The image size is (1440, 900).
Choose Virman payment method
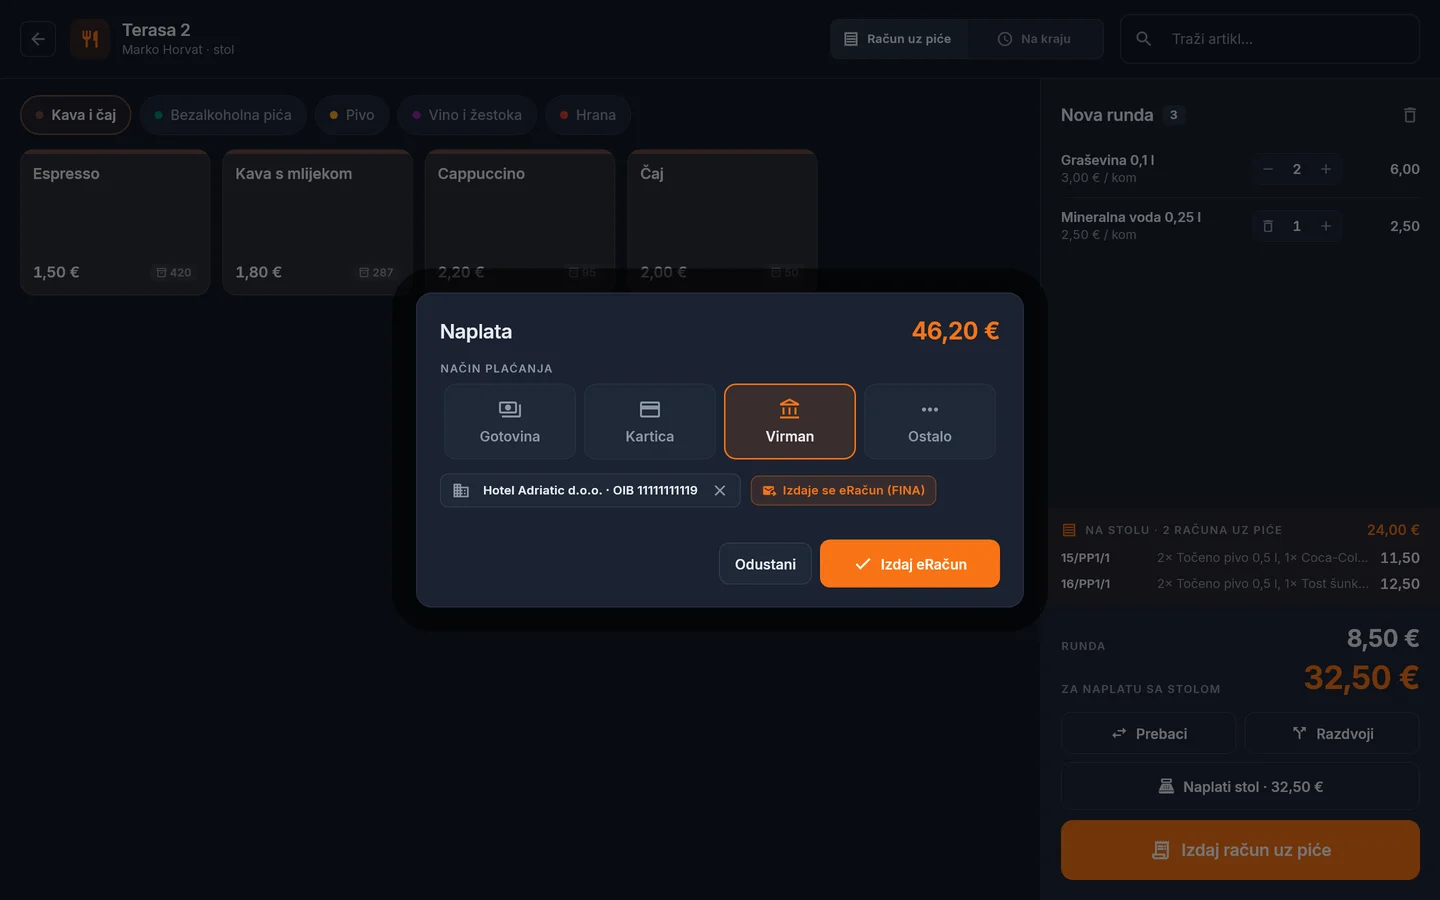[790, 422]
